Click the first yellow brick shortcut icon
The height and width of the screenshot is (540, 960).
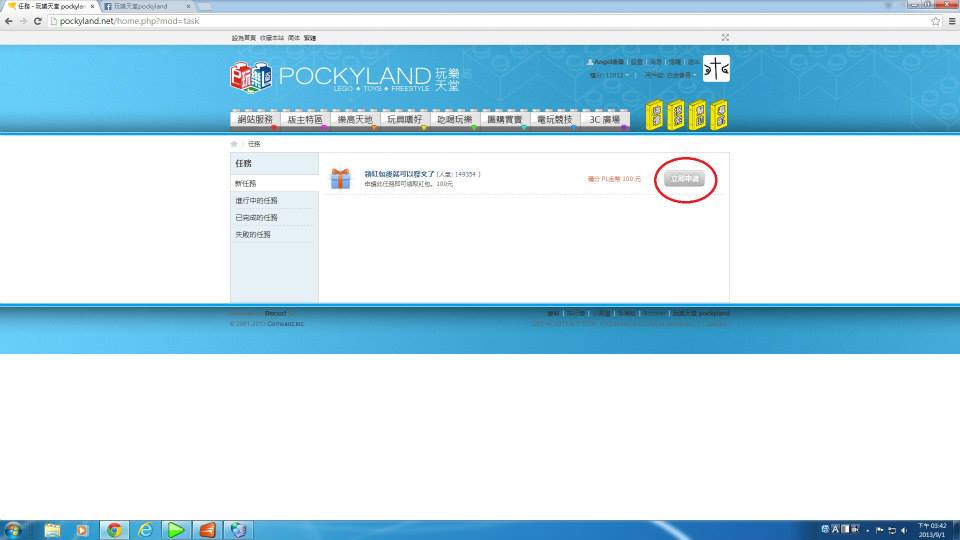pyautogui.click(x=656, y=114)
